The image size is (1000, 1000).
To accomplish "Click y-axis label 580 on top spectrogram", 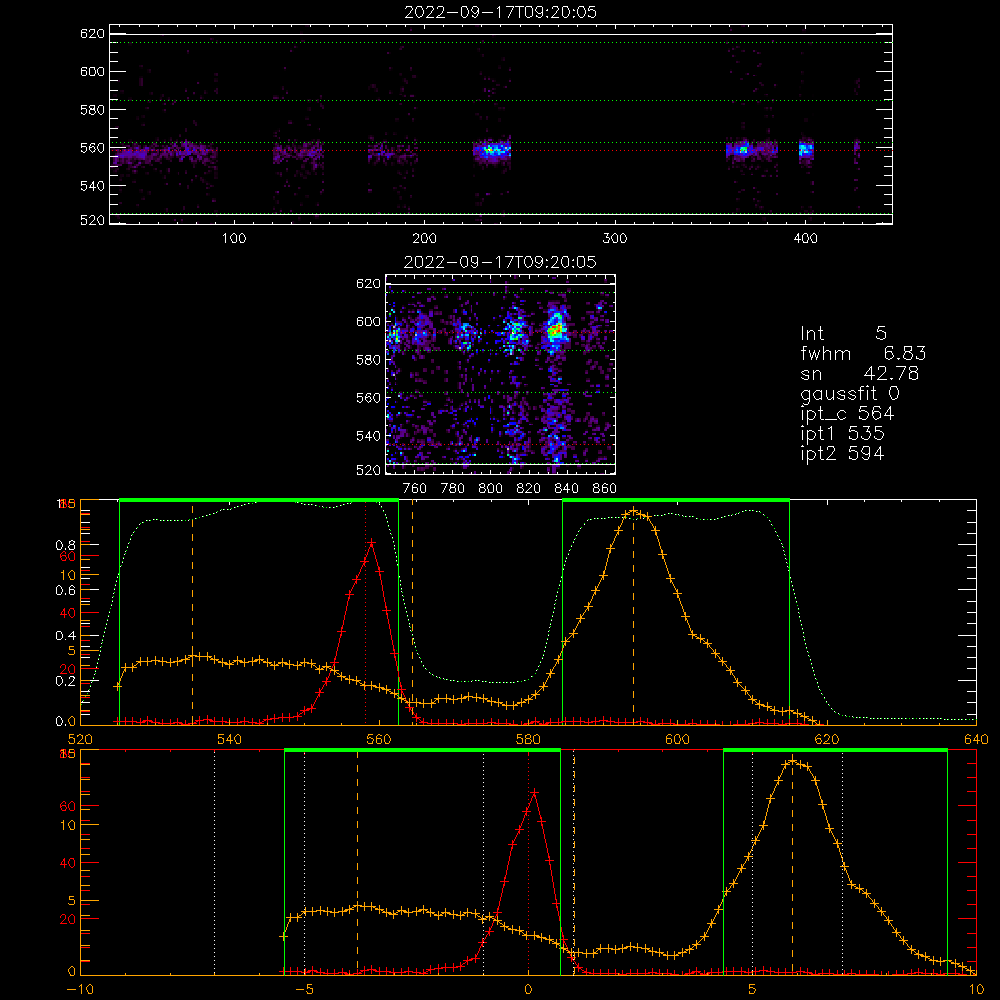I will pos(92,110).
